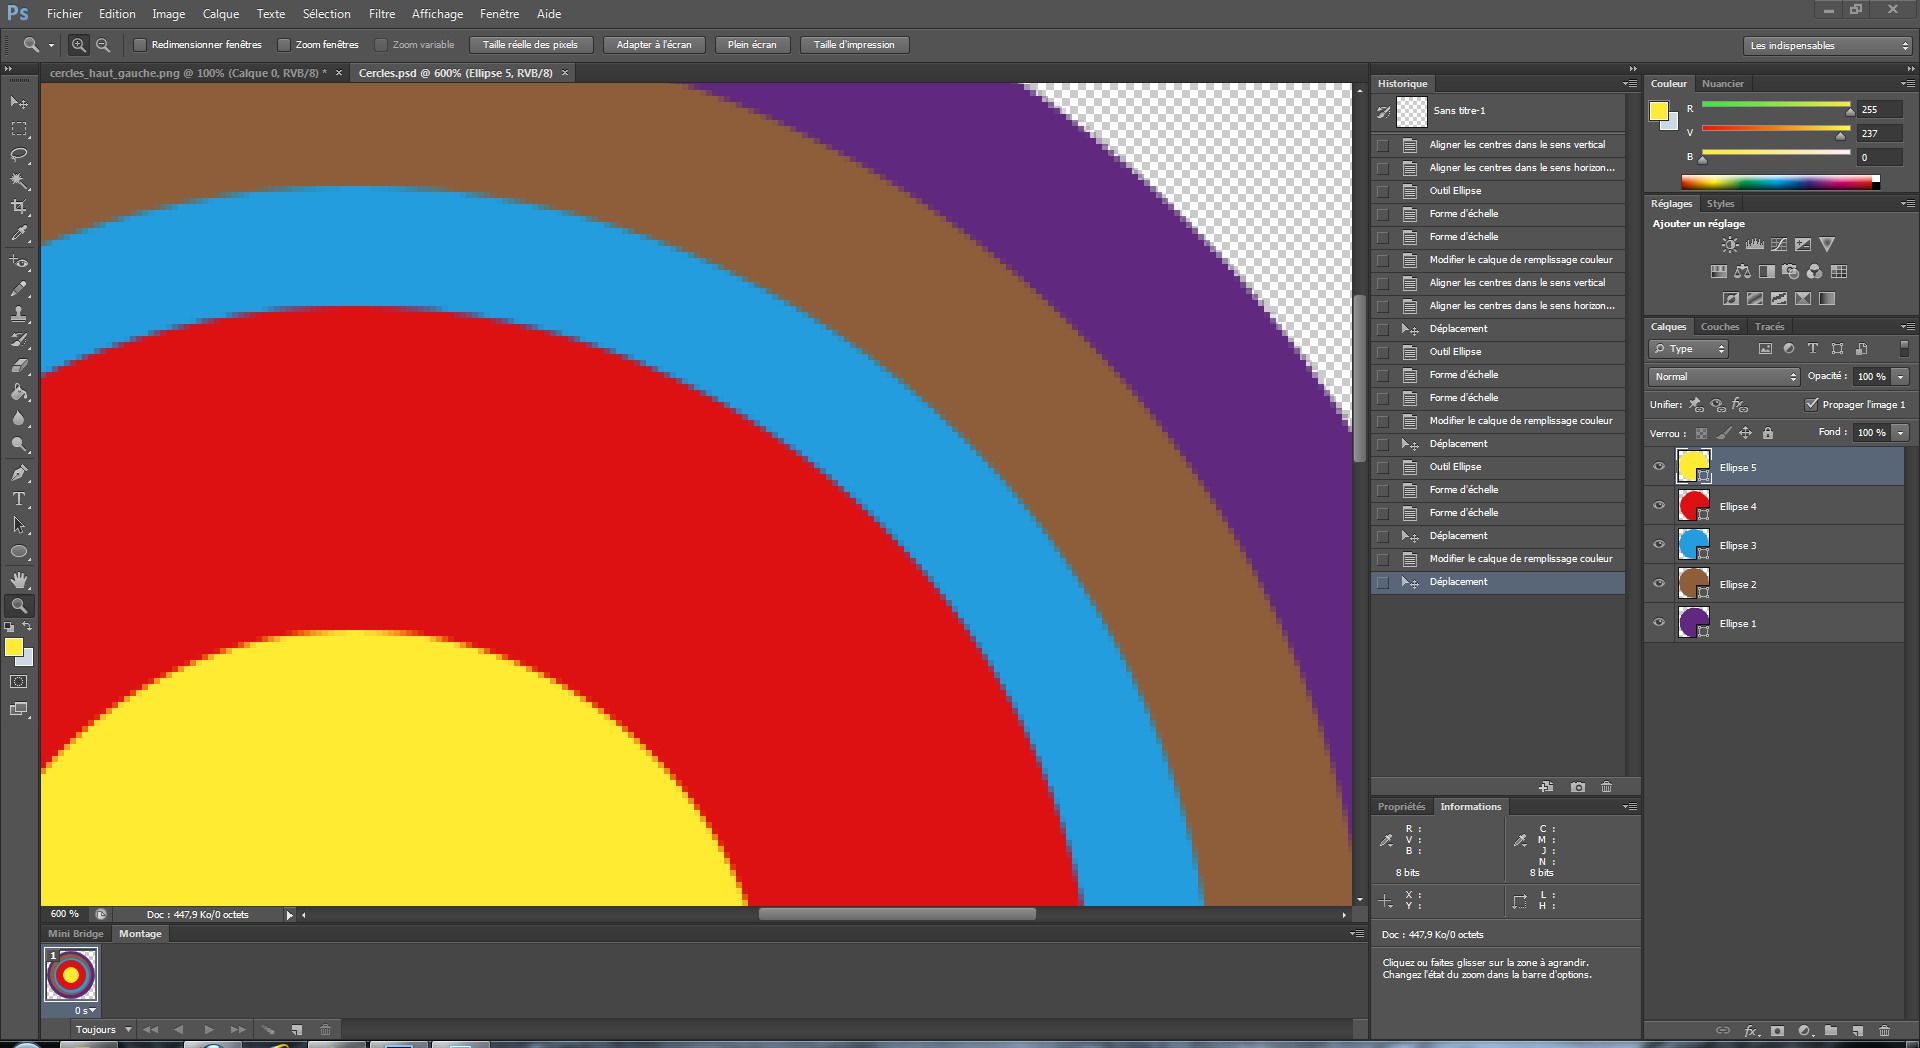Screen dimensions: 1920x1048
Task: Select the Hand tool
Action: [19, 580]
